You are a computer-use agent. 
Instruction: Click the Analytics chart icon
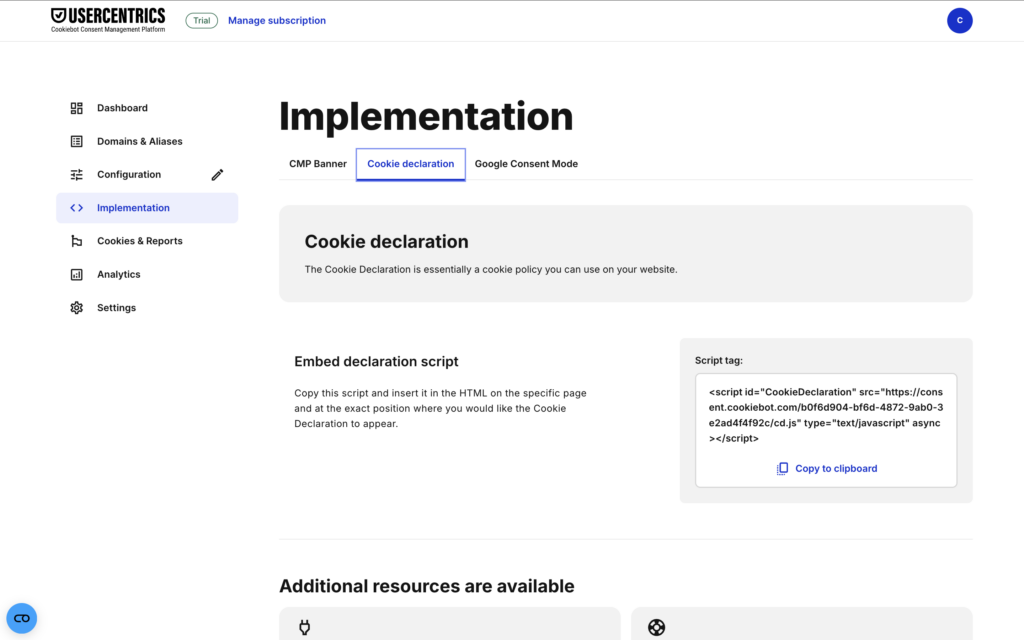coord(77,274)
